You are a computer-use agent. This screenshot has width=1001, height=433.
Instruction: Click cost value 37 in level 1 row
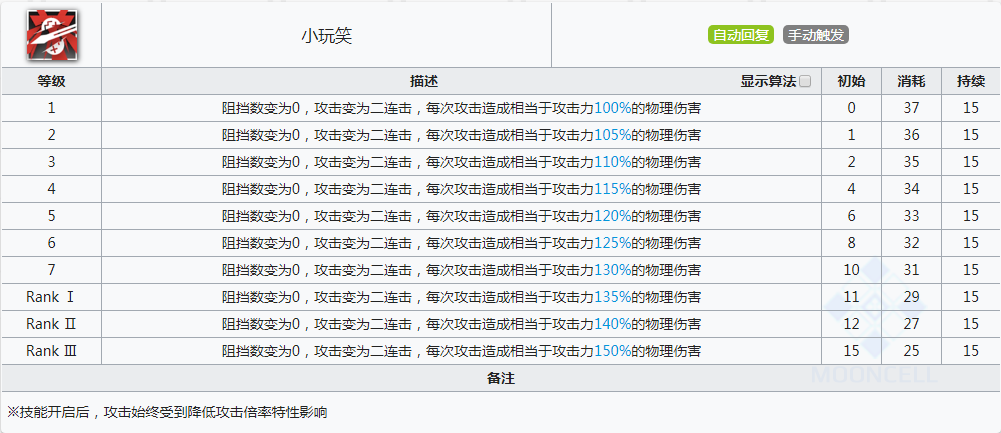(911, 108)
